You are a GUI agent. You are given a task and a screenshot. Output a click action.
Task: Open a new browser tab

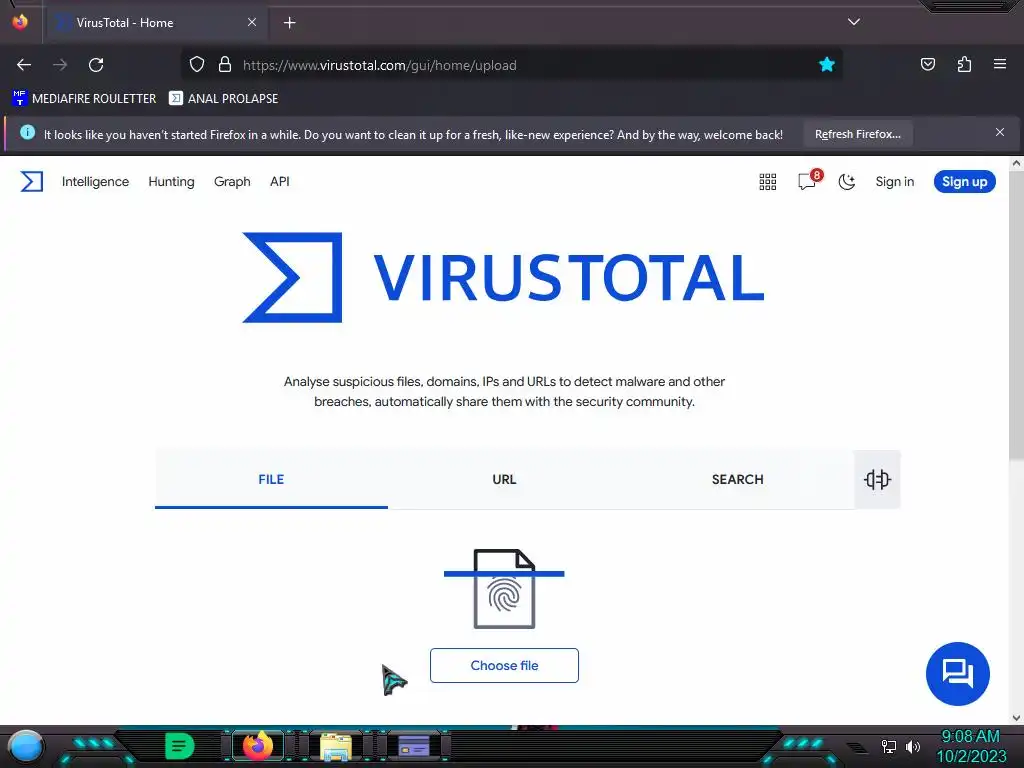pyautogui.click(x=289, y=23)
